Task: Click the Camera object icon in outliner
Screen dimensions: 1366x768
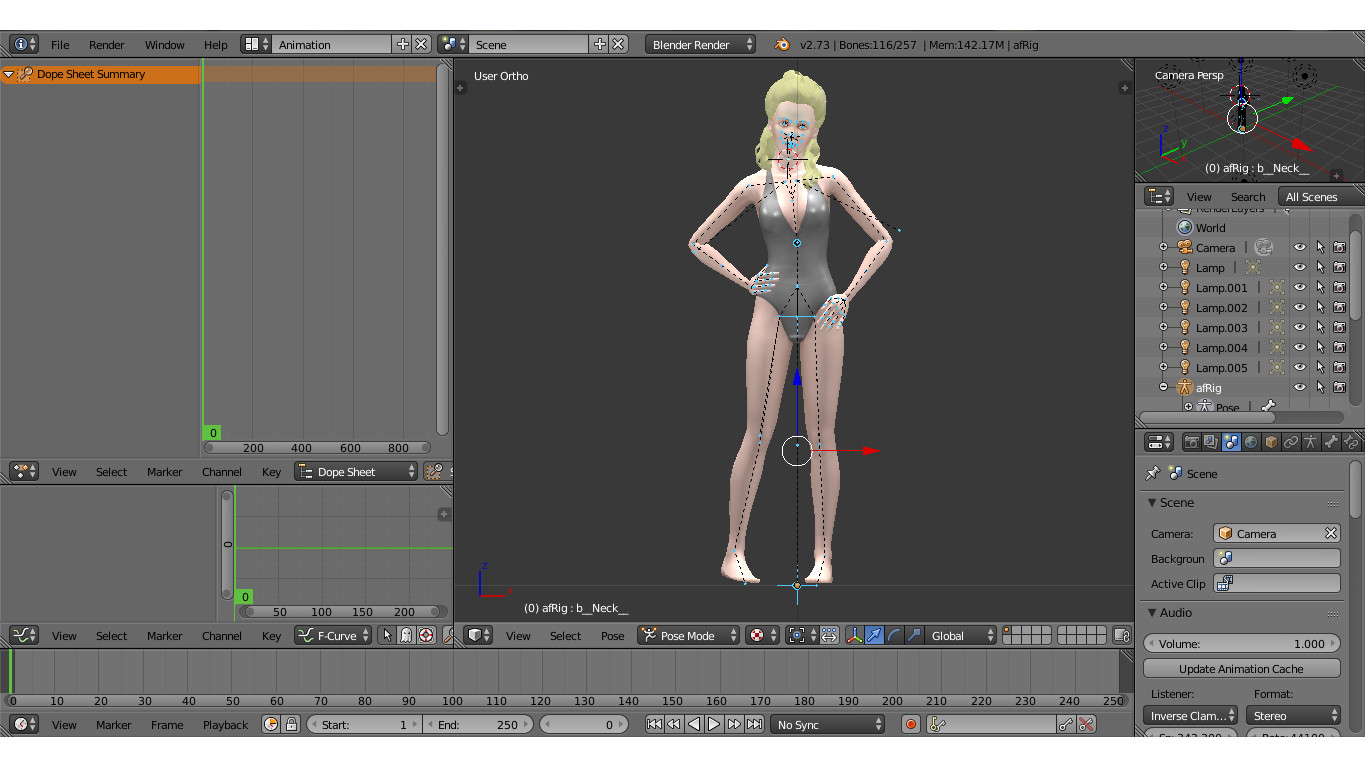Action: (x=1185, y=247)
